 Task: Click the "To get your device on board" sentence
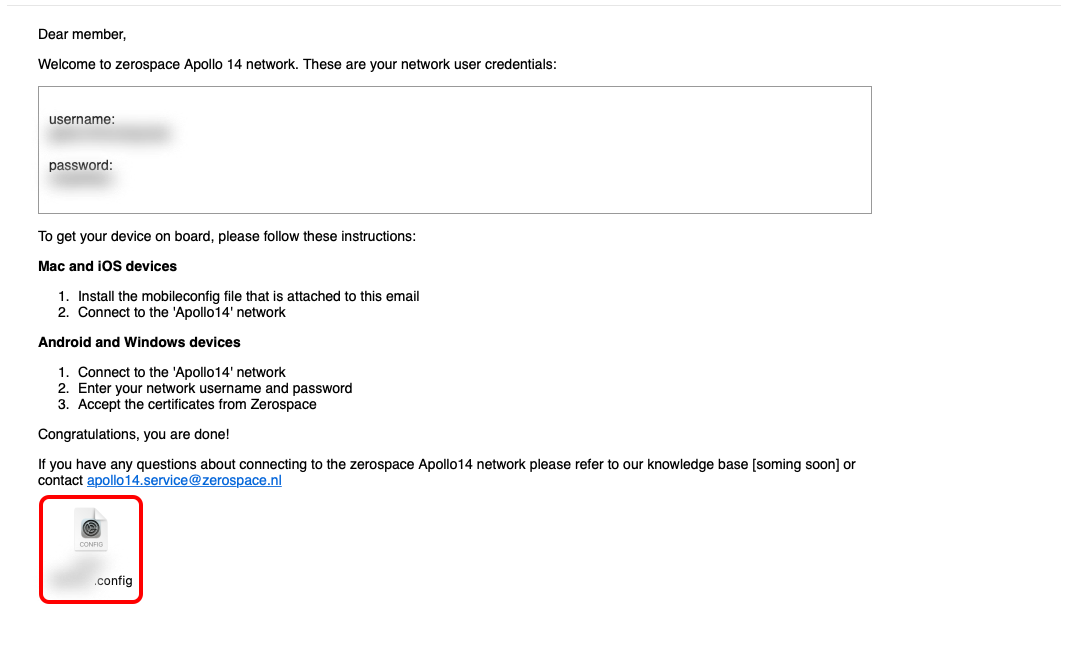point(227,237)
